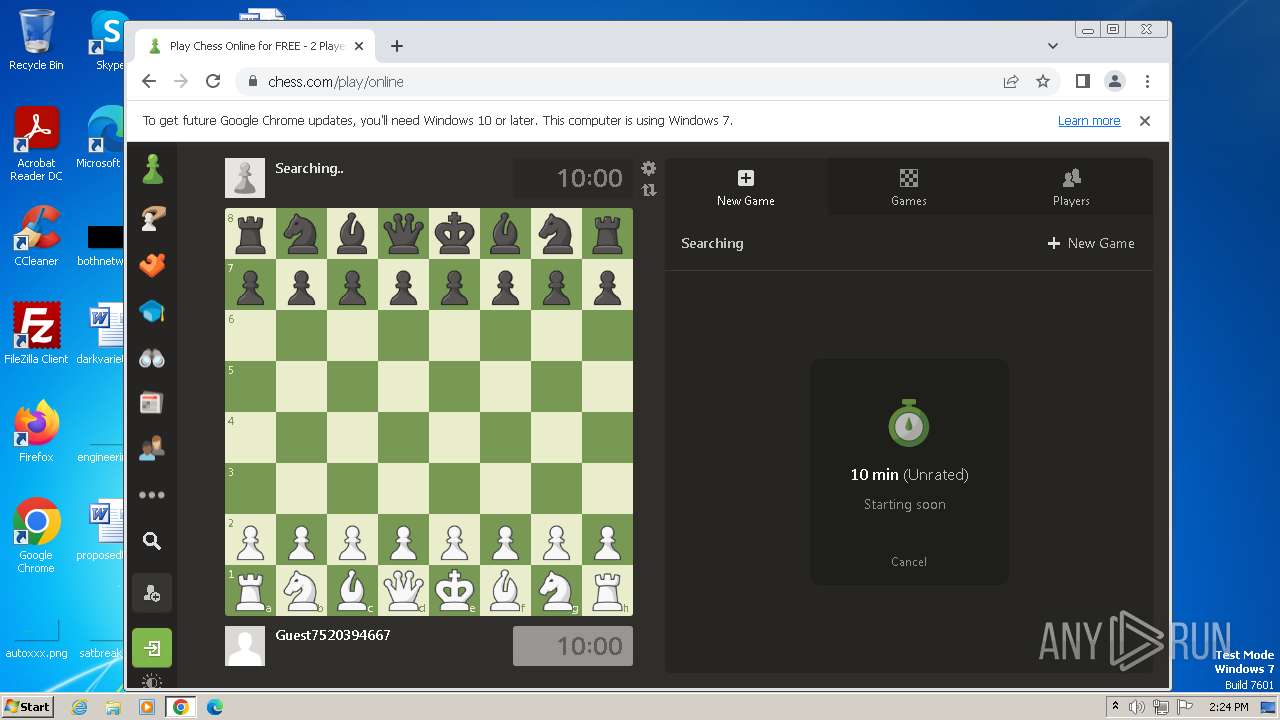Image resolution: width=1280 pixels, height=720 pixels.
Task: Open board settings gear icon
Action: point(648,168)
